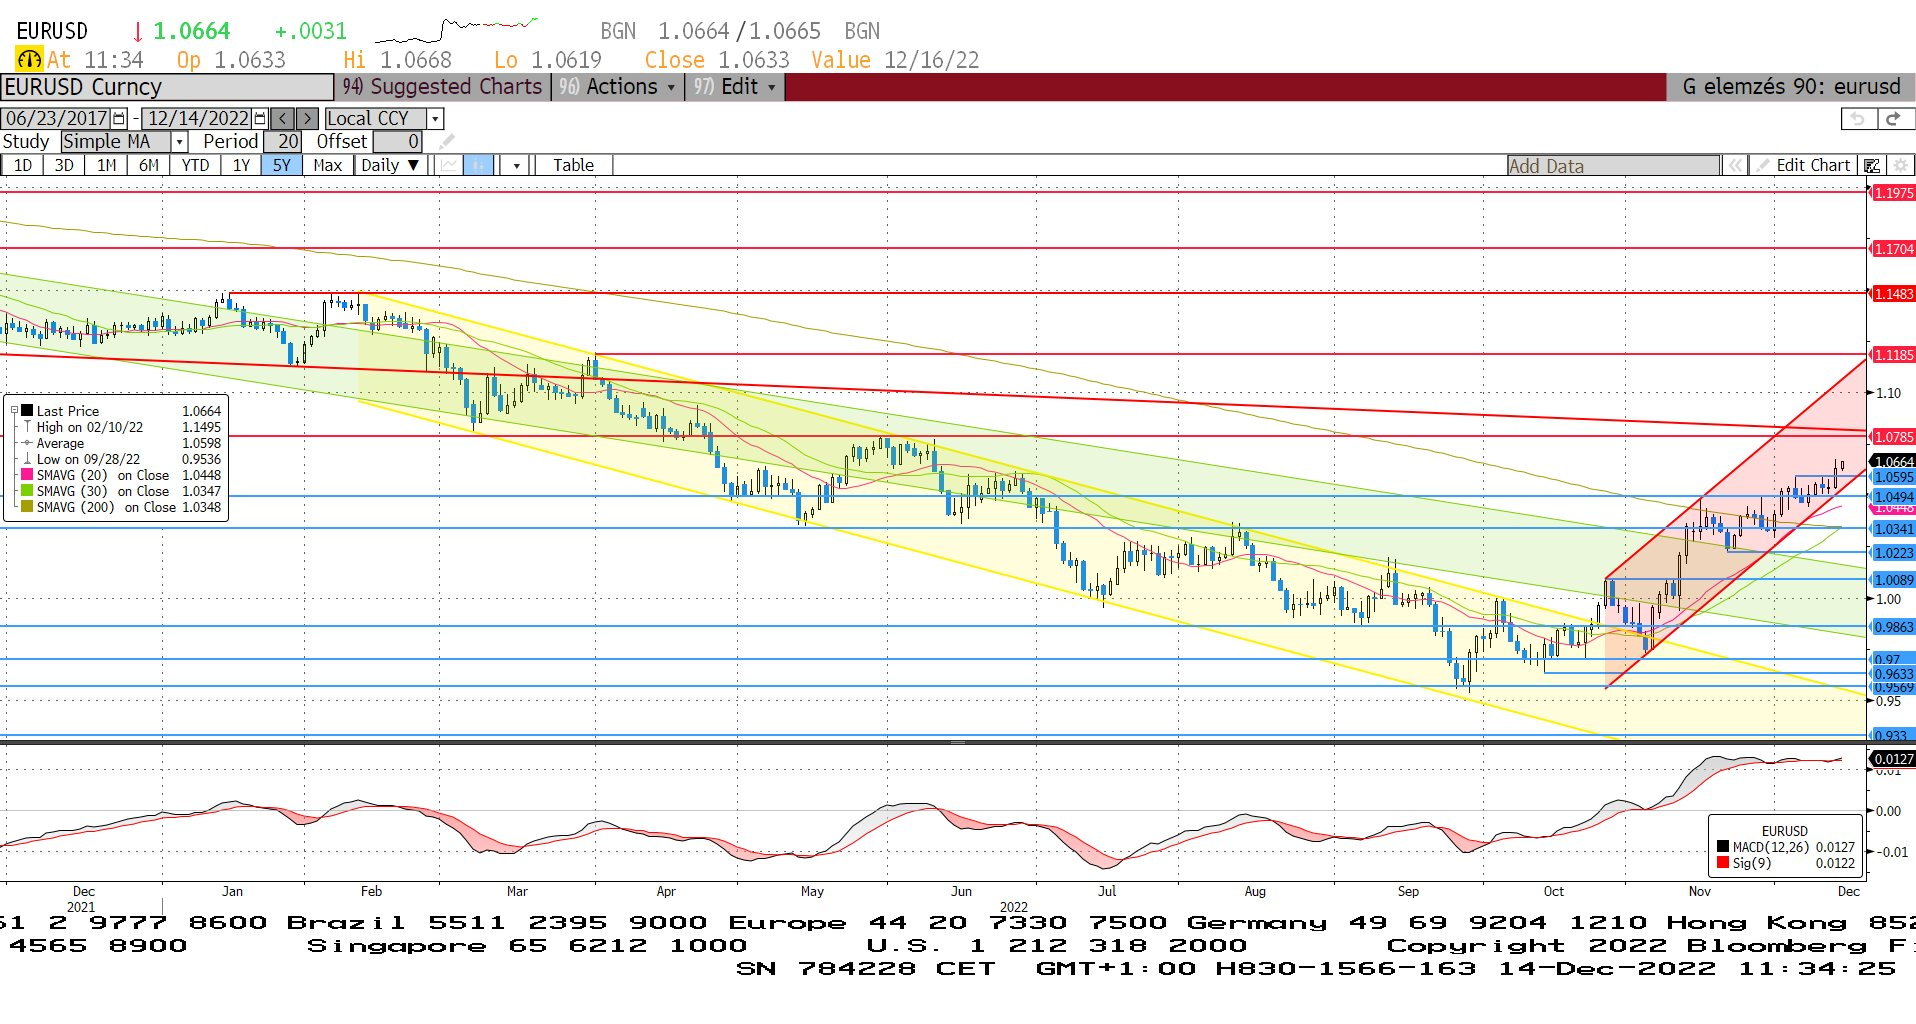Open the Daily periodicity dropdown

390,165
